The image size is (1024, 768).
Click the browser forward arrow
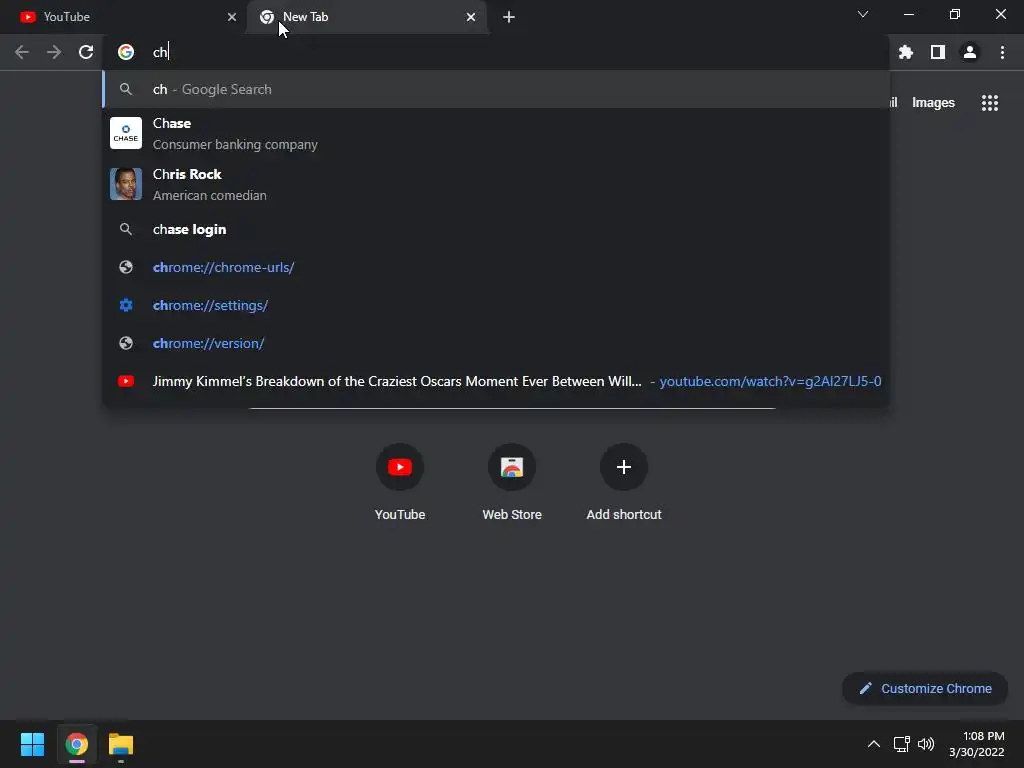(x=54, y=52)
